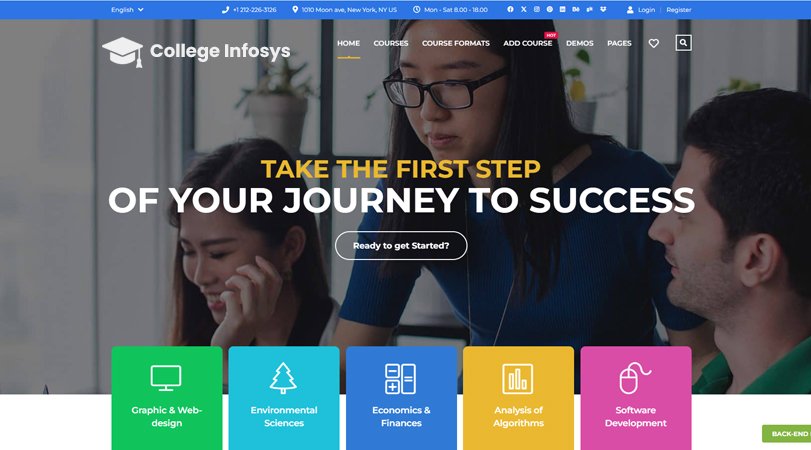Click the Back-End button at corner
The width and height of the screenshot is (811, 450).
787,434
